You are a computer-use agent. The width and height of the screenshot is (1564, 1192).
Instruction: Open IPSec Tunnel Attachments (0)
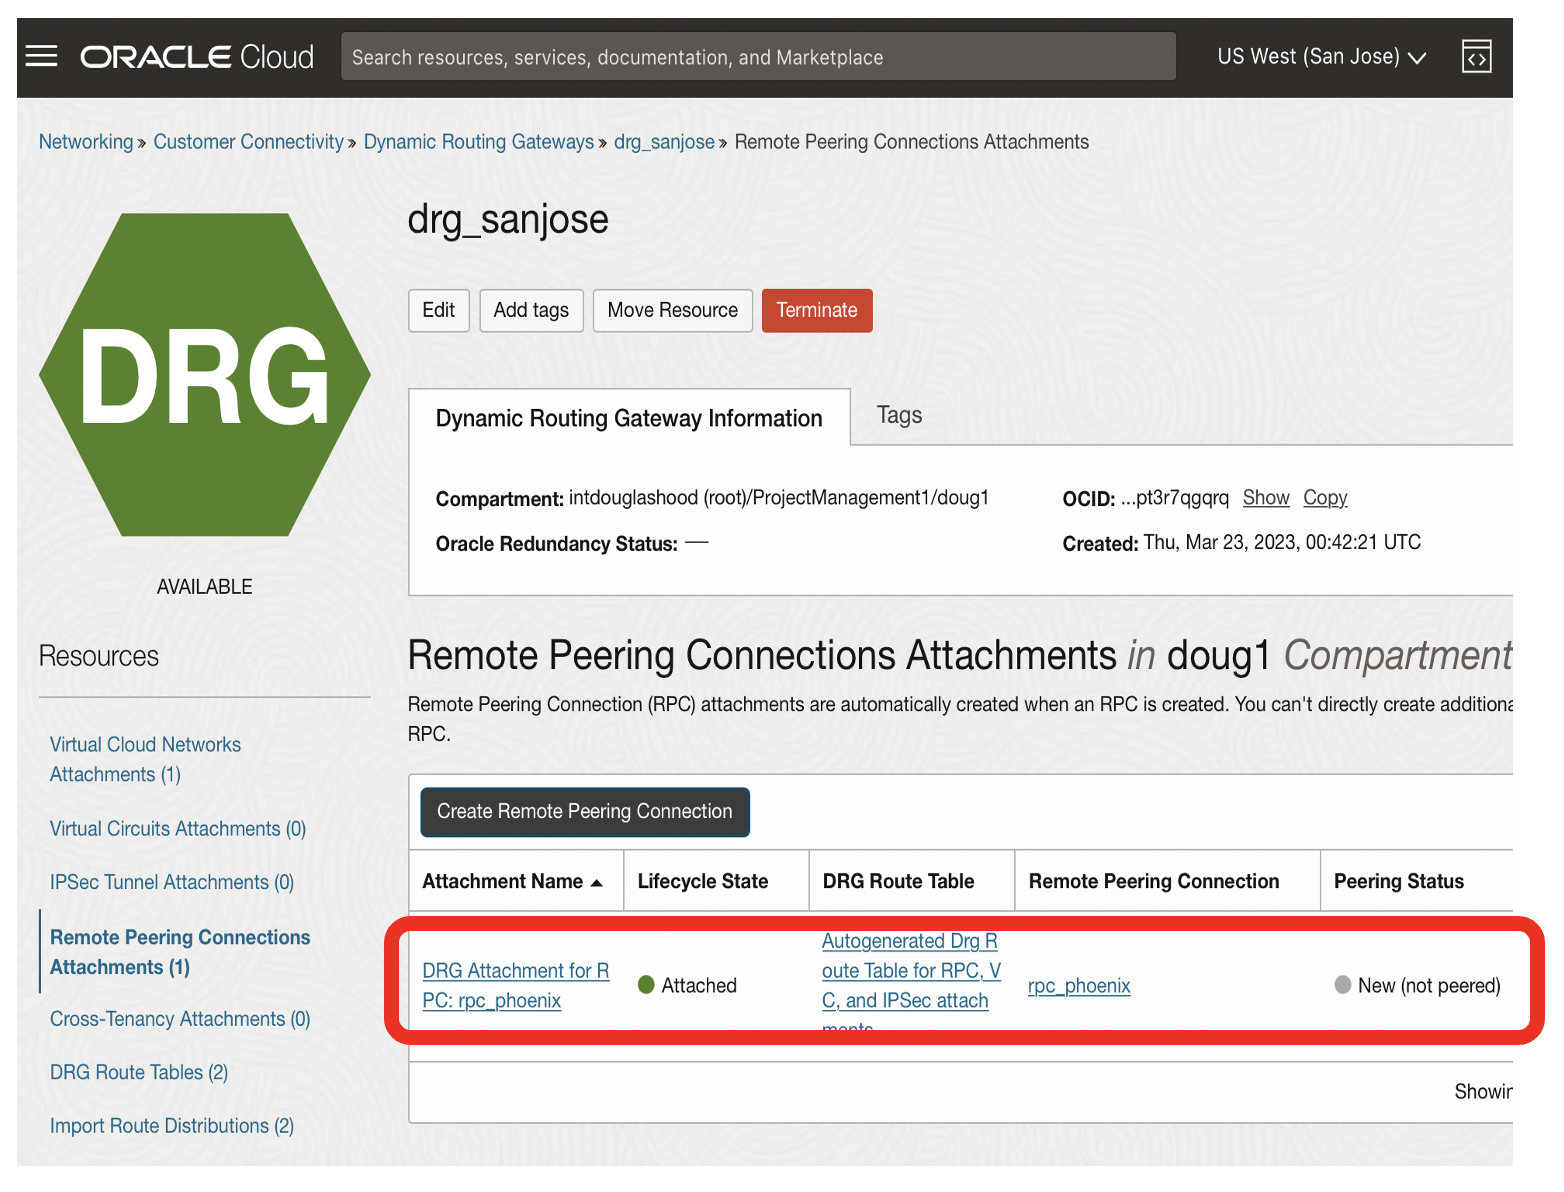[x=172, y=882]
